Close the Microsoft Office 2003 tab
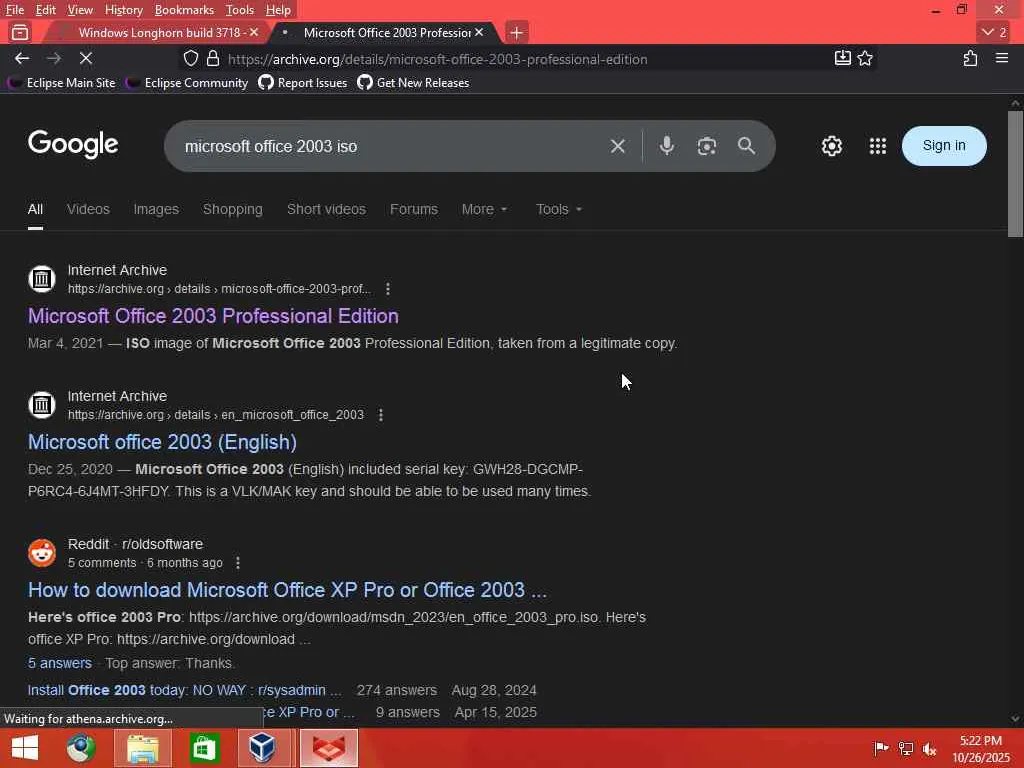Image resolution: width=1024 pixels, height=768 pixels. pos(479,32)
